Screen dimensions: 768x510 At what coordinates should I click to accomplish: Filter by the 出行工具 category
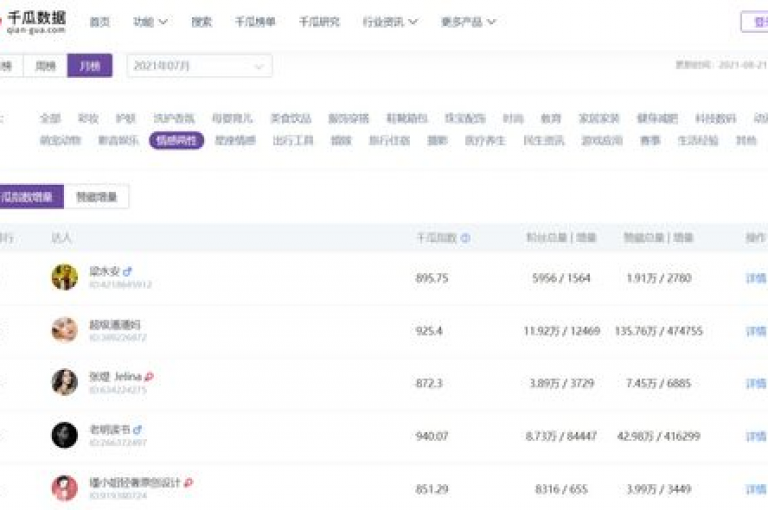click(293, 141)
